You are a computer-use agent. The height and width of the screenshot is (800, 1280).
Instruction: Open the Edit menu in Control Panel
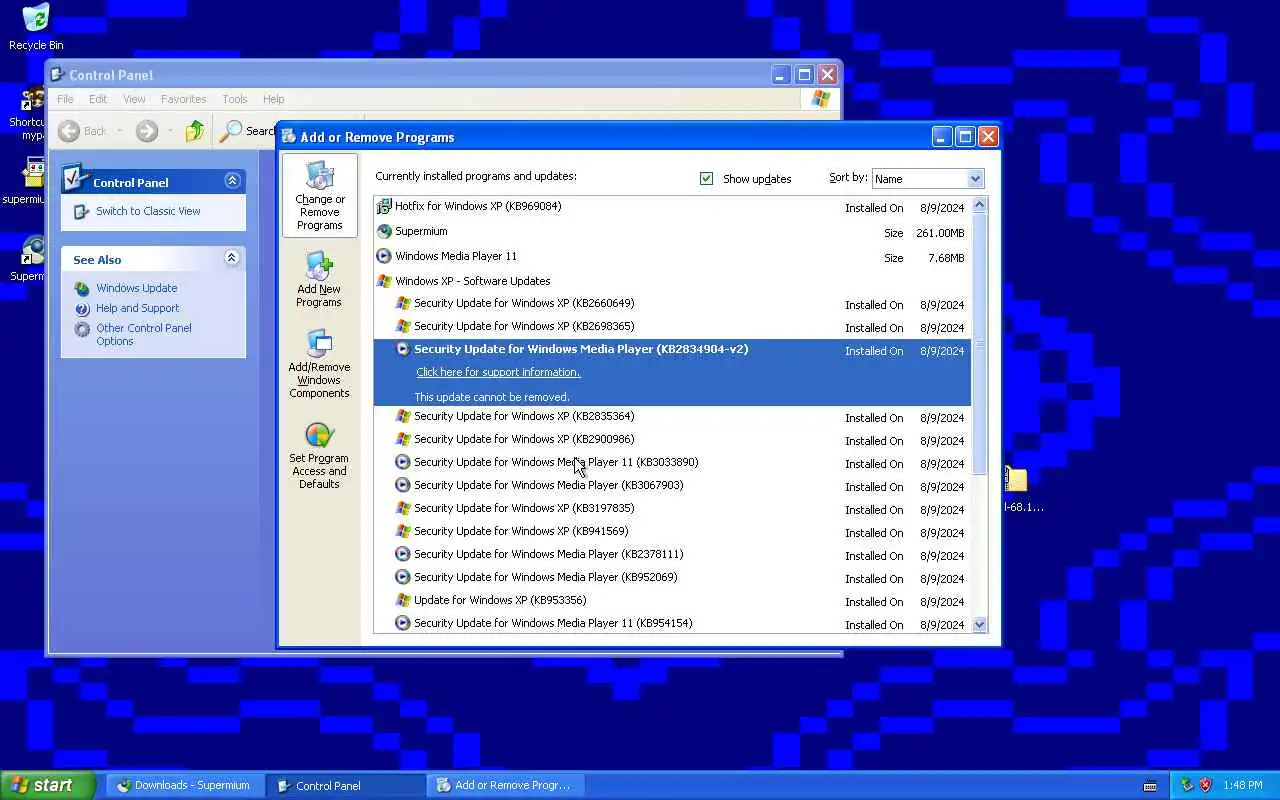pyautogui.click(x=98, y=99)
